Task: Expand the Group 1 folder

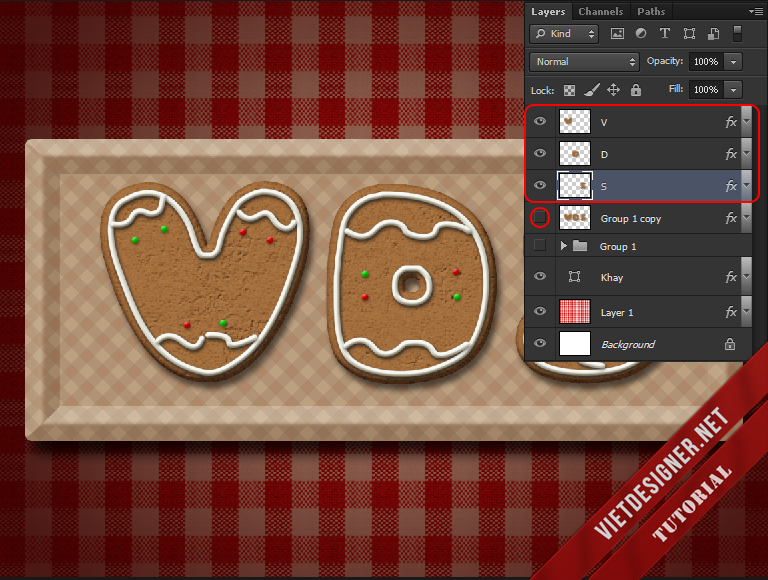Action: pyautogui.click(x=563, y=245)
